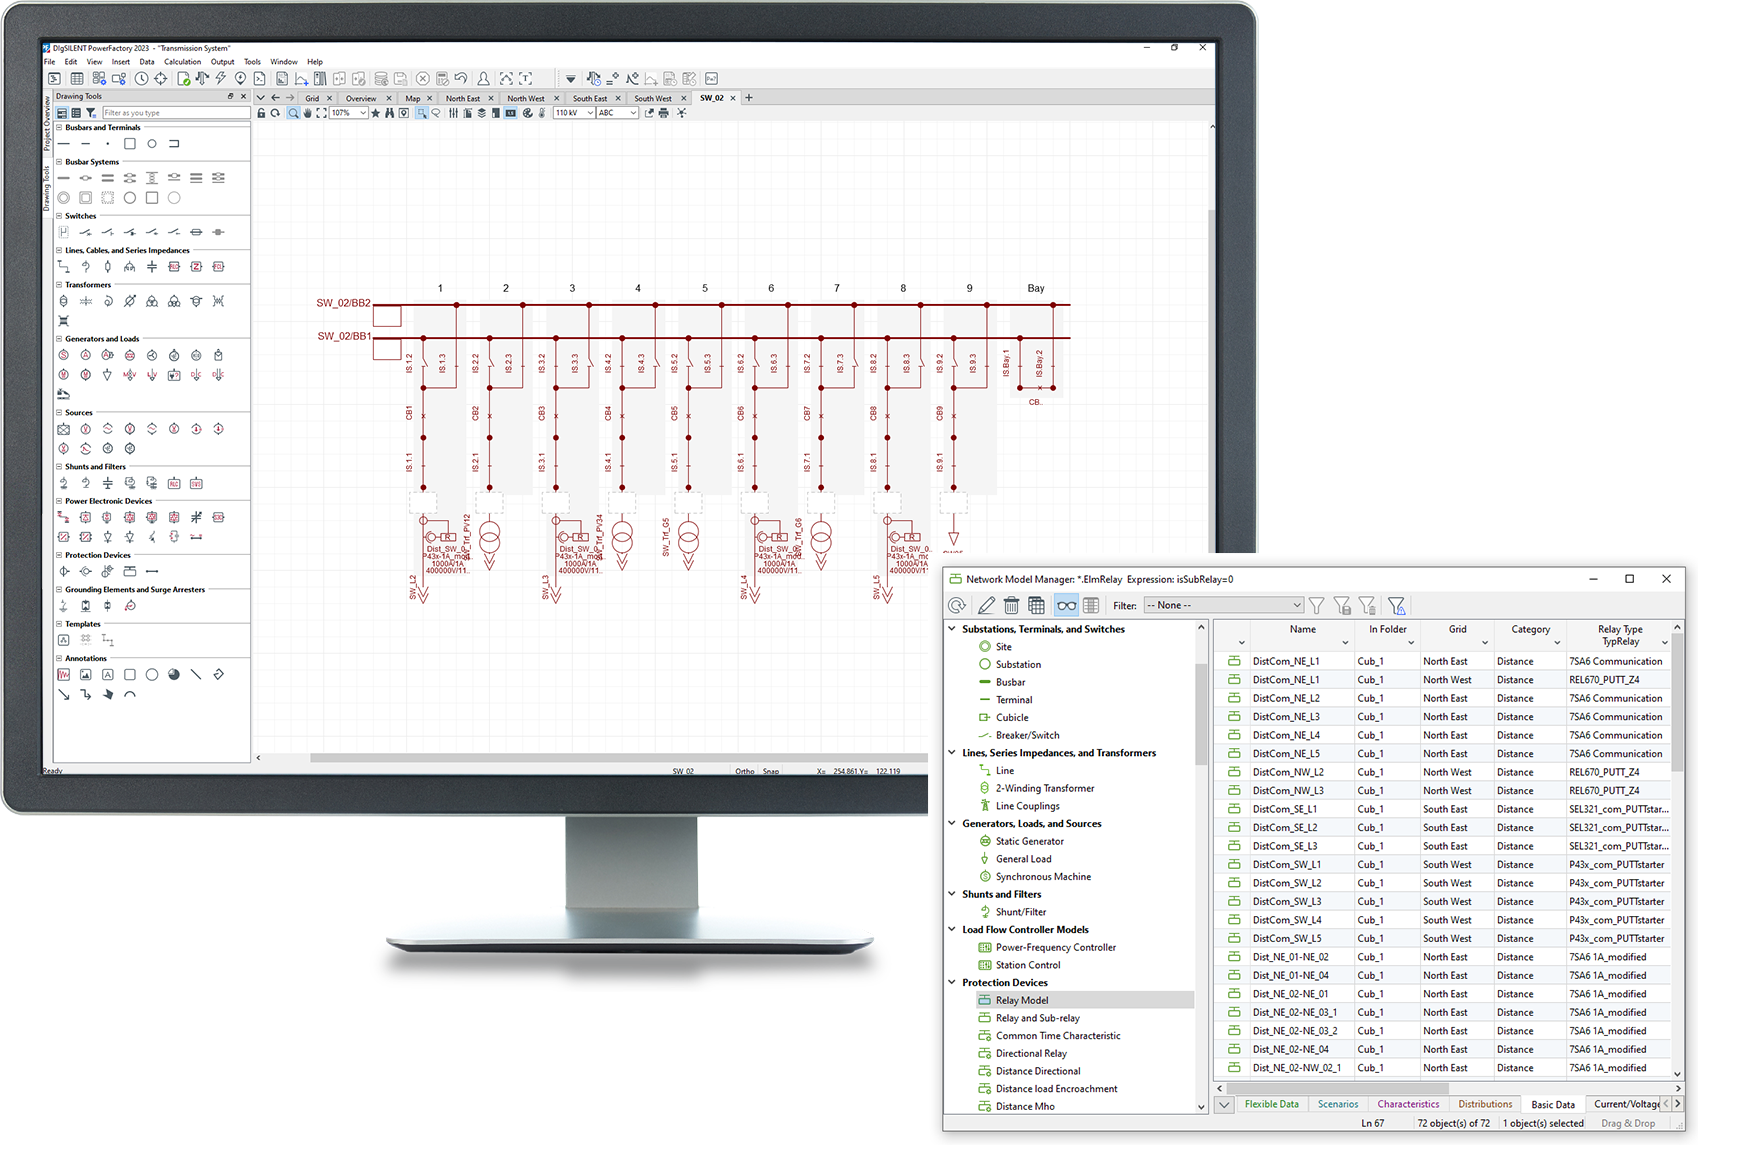1740x1155 pixels.
Task: Switch to the North East diagram tab
Action: click(x=462, y=98)
